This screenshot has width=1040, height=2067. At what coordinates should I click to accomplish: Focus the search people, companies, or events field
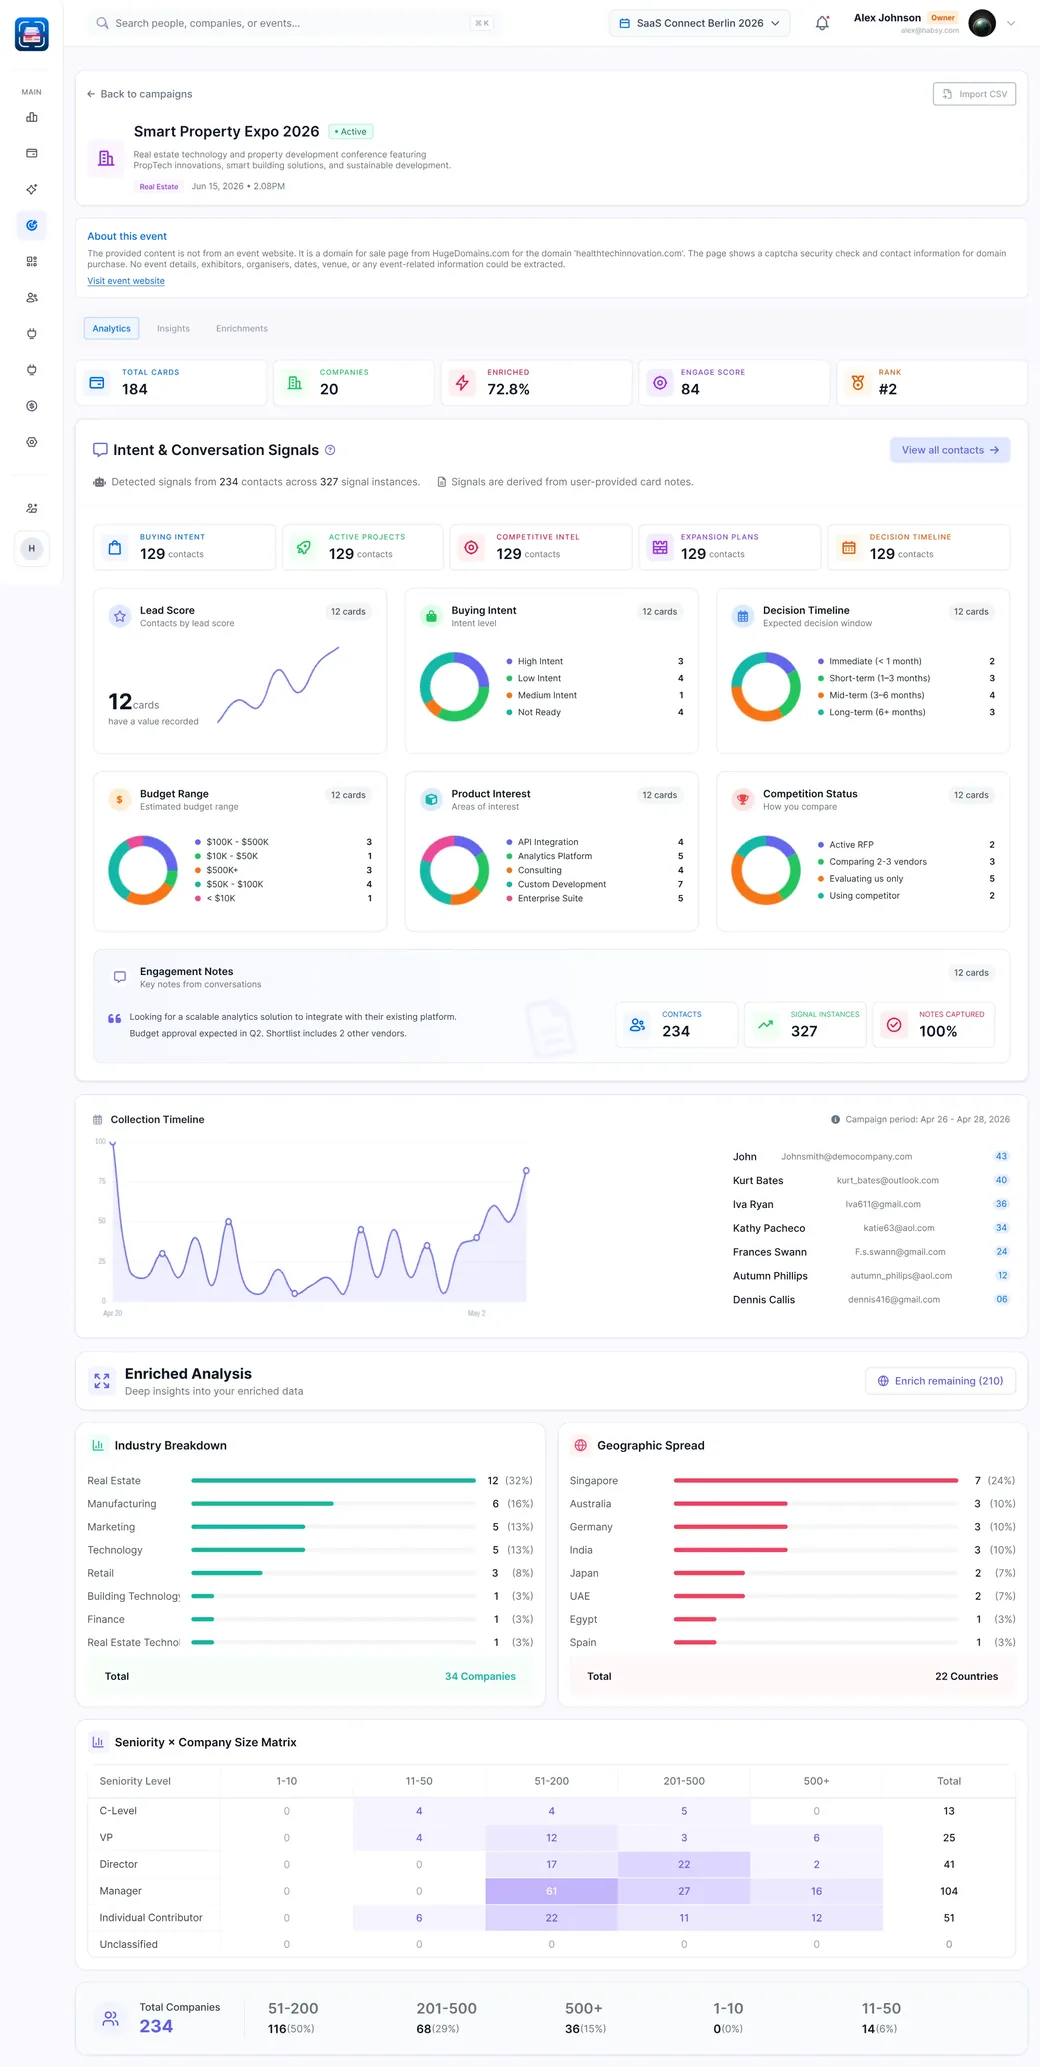click(294, 23)
